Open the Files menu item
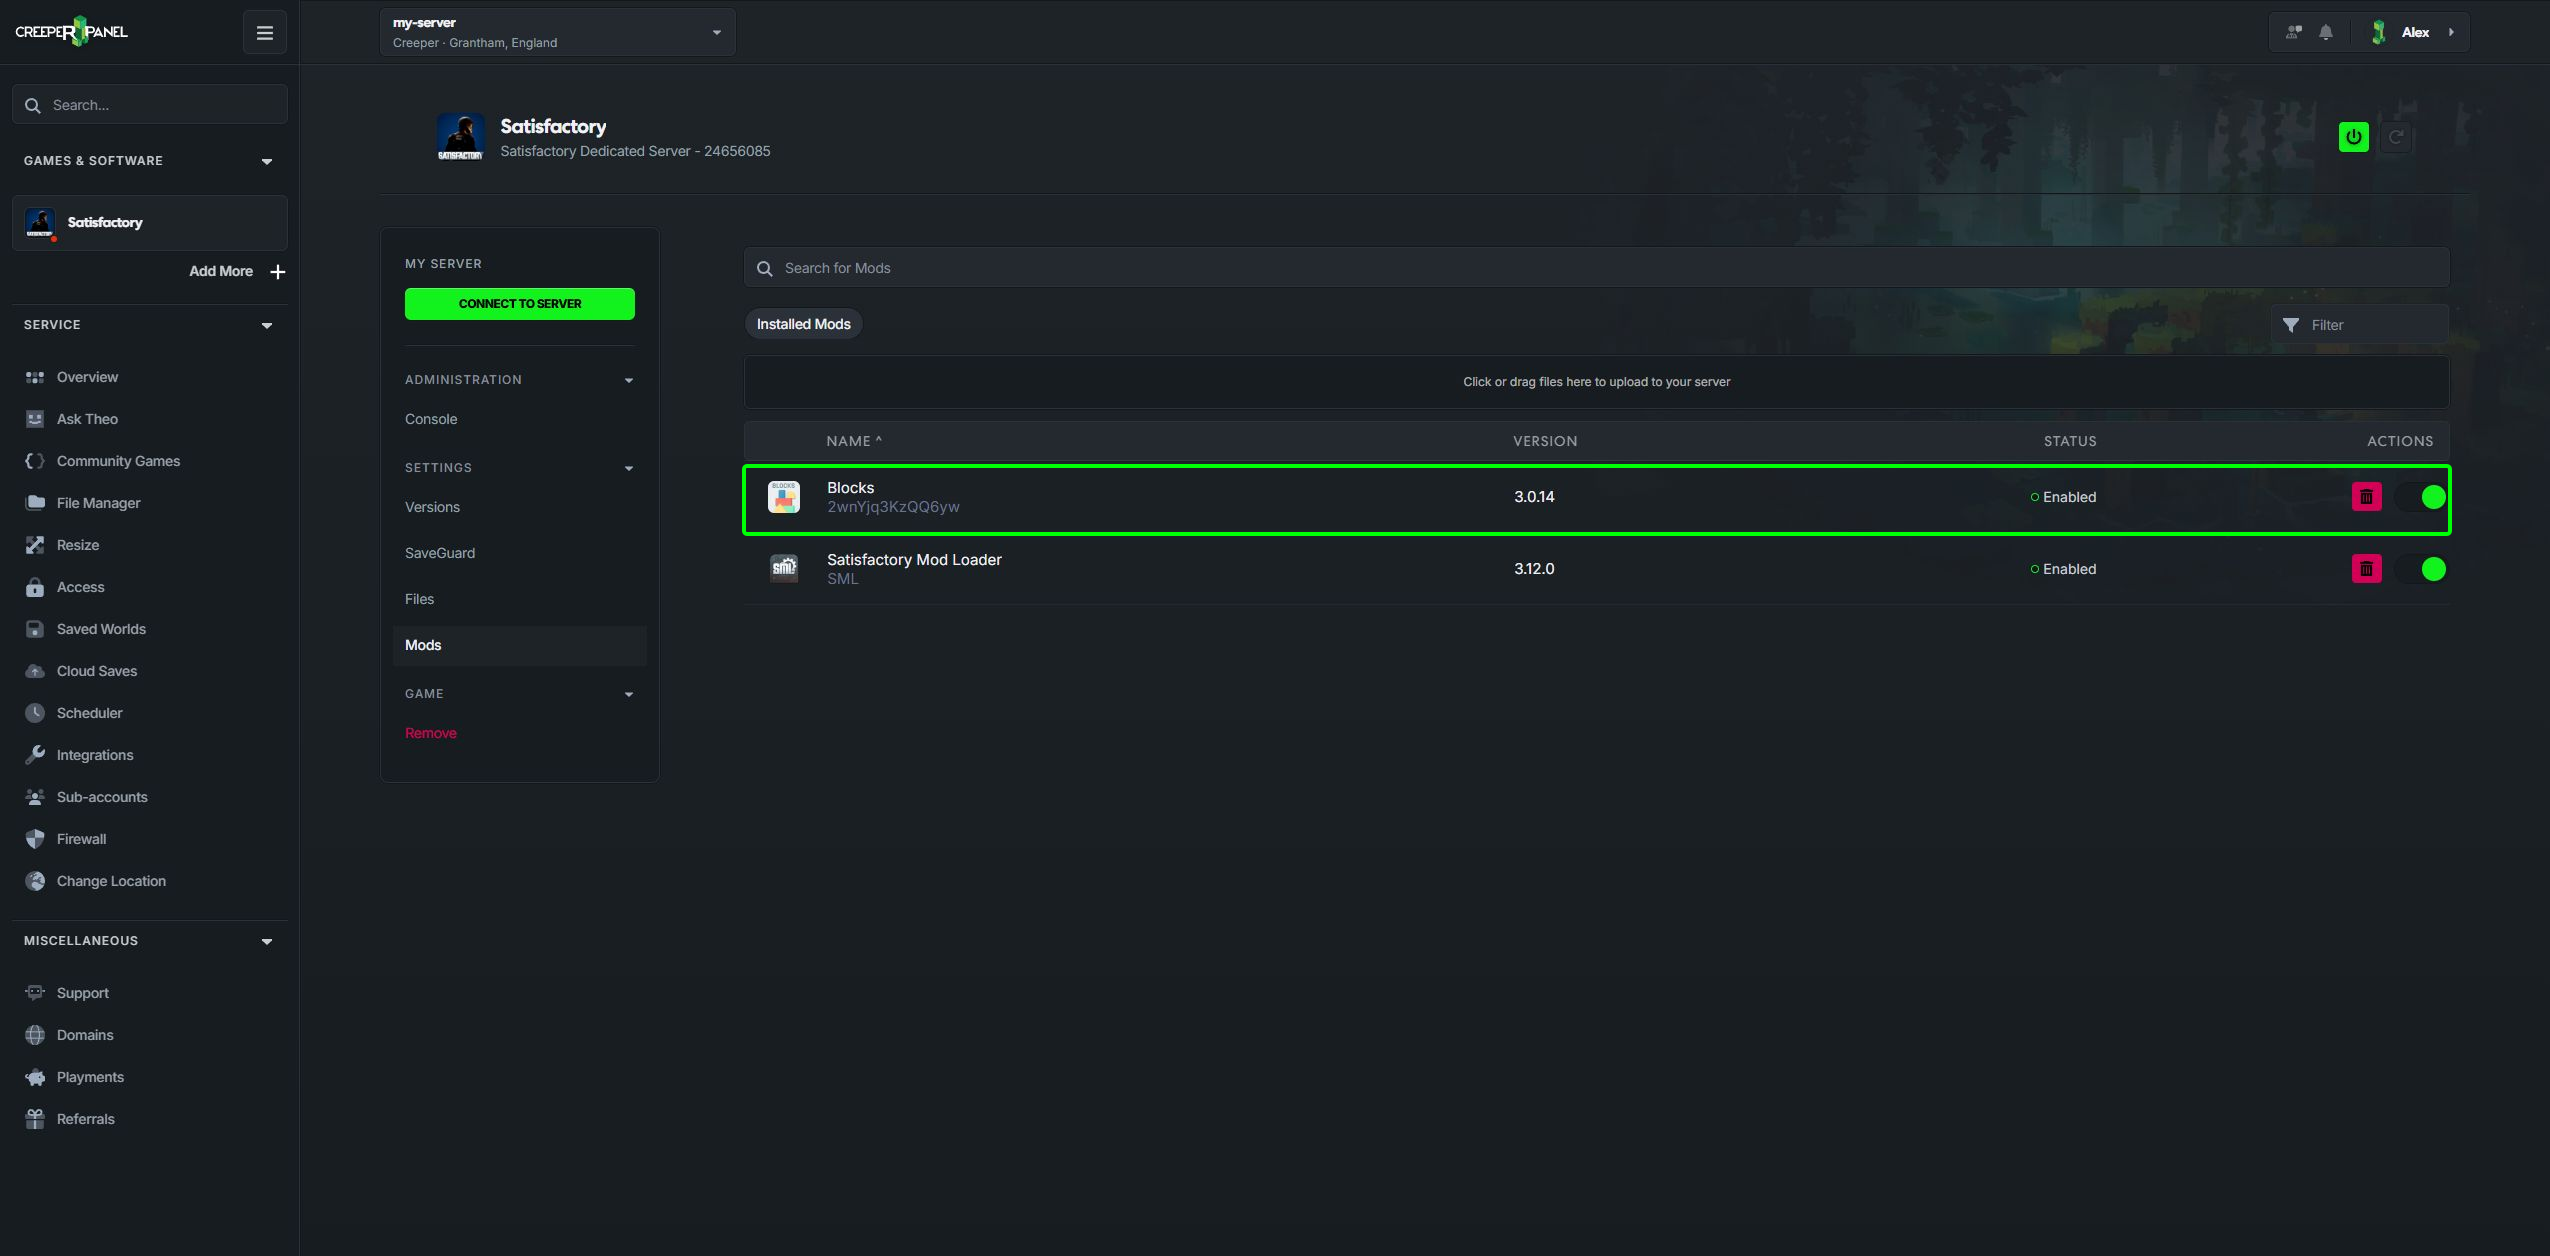Screen dimensions: 2550x1256 [x=419, y=599]
